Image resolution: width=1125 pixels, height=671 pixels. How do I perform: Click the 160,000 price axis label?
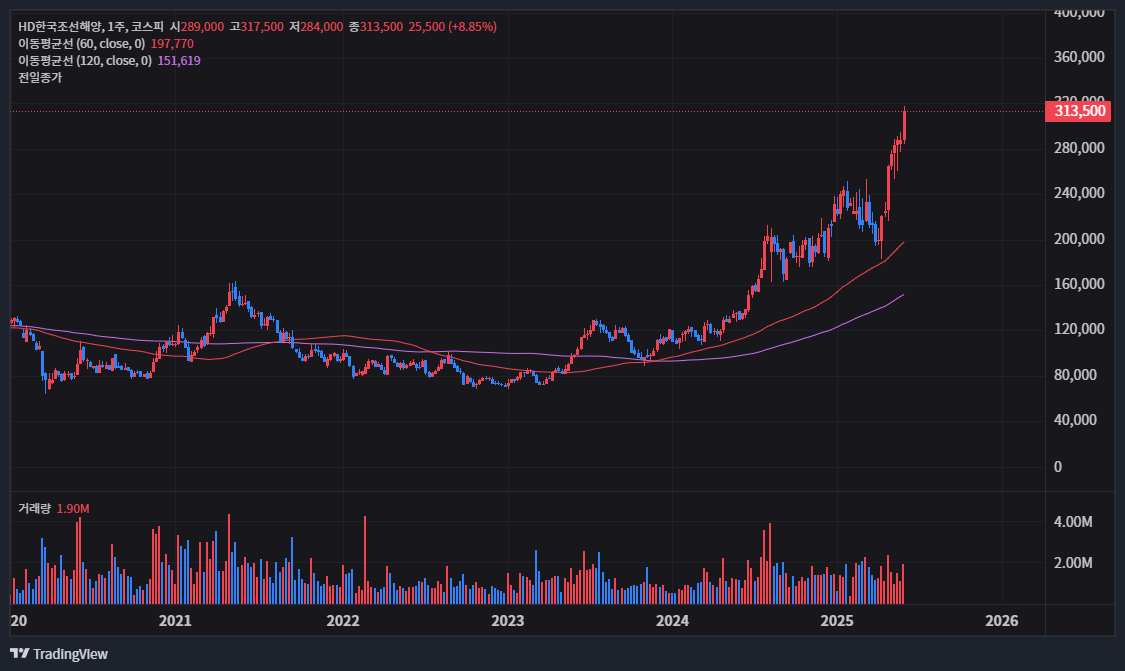[x=1079, y=284]
